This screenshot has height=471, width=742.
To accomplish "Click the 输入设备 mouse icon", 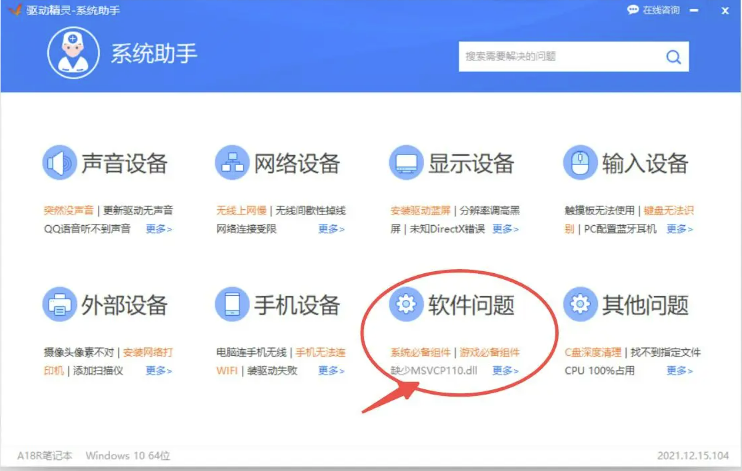I will click(579, 162).
